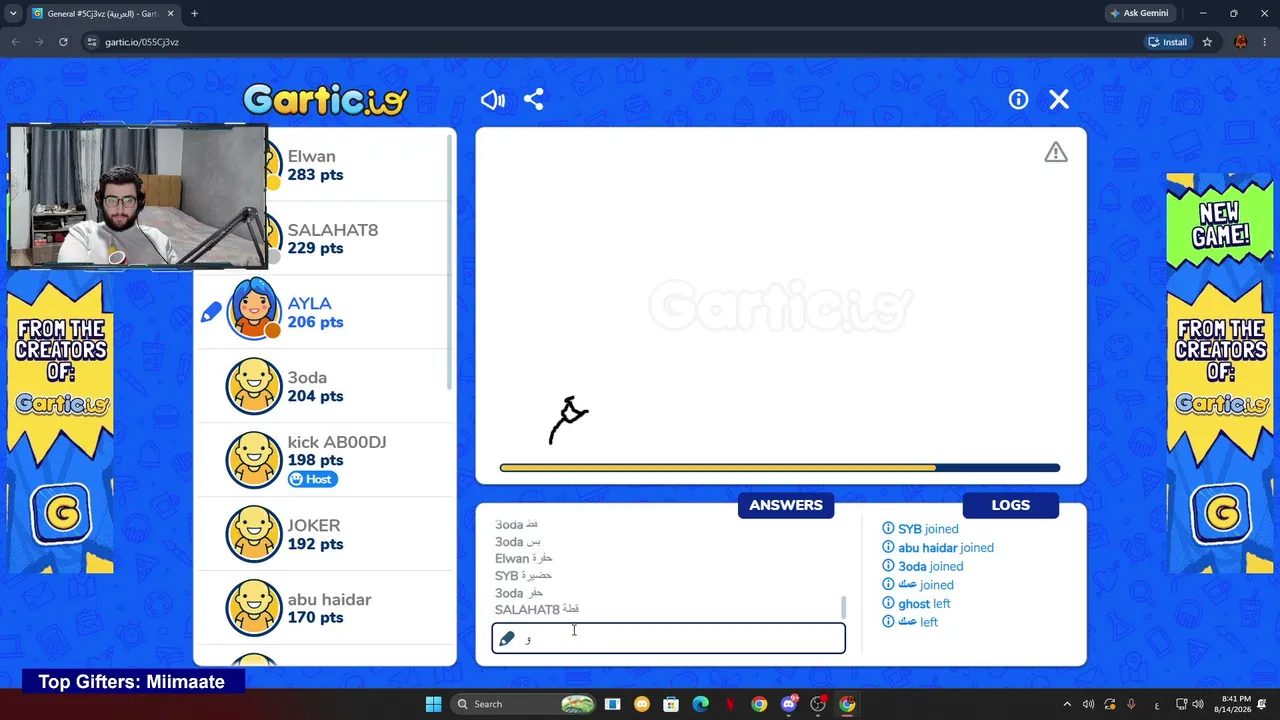Viewport: 1280px width, 720px height.
Task: Open a new browser tab
Action: point(194,13)
